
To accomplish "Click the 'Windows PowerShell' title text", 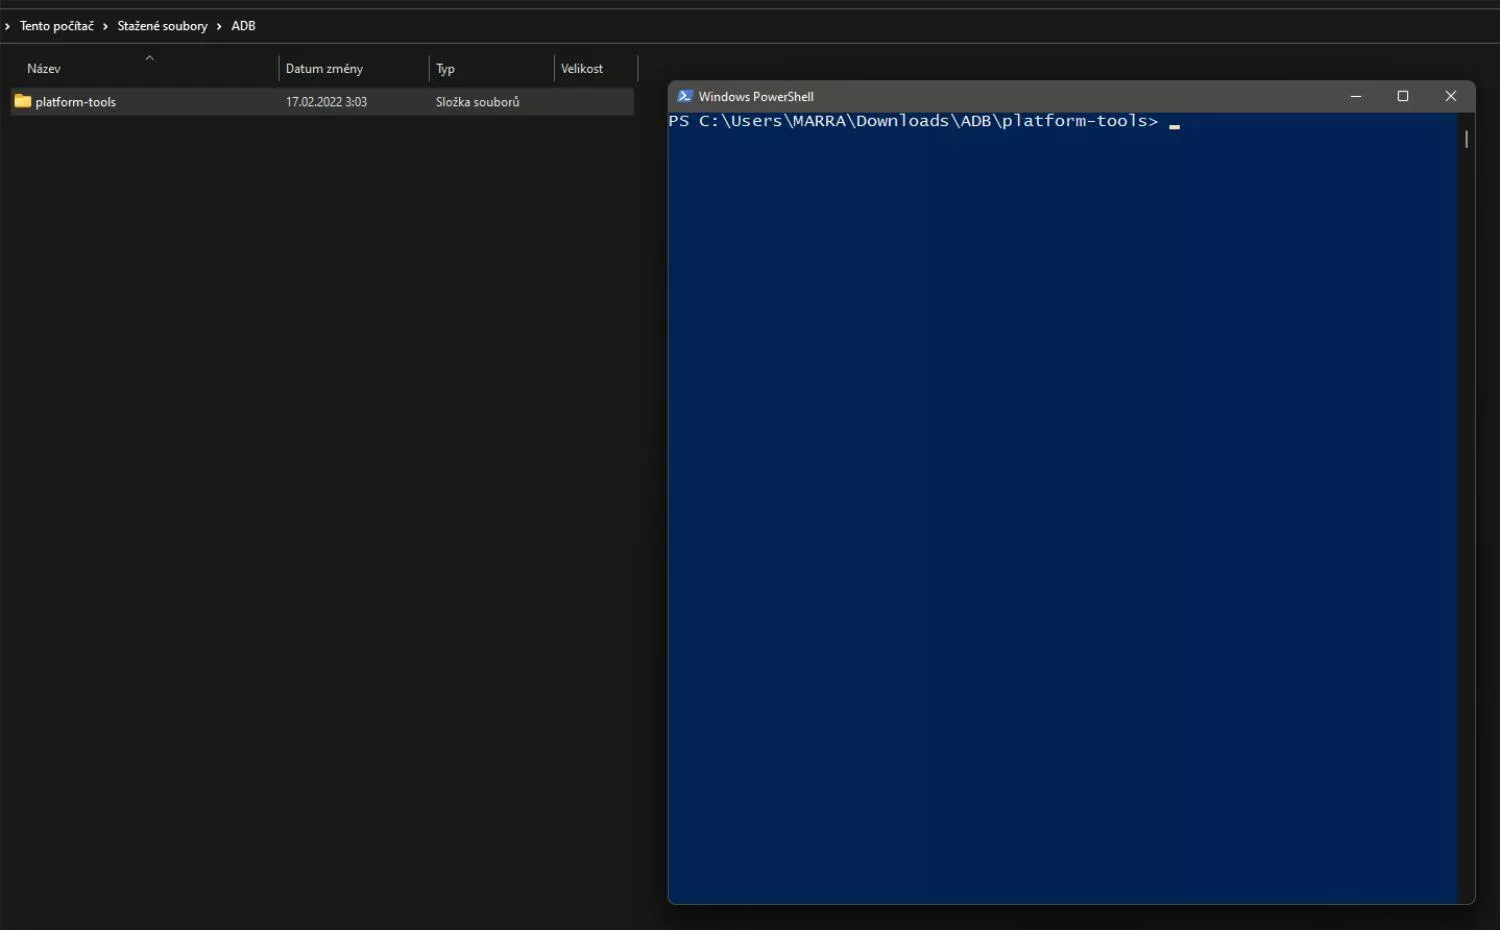I will 756,97.
